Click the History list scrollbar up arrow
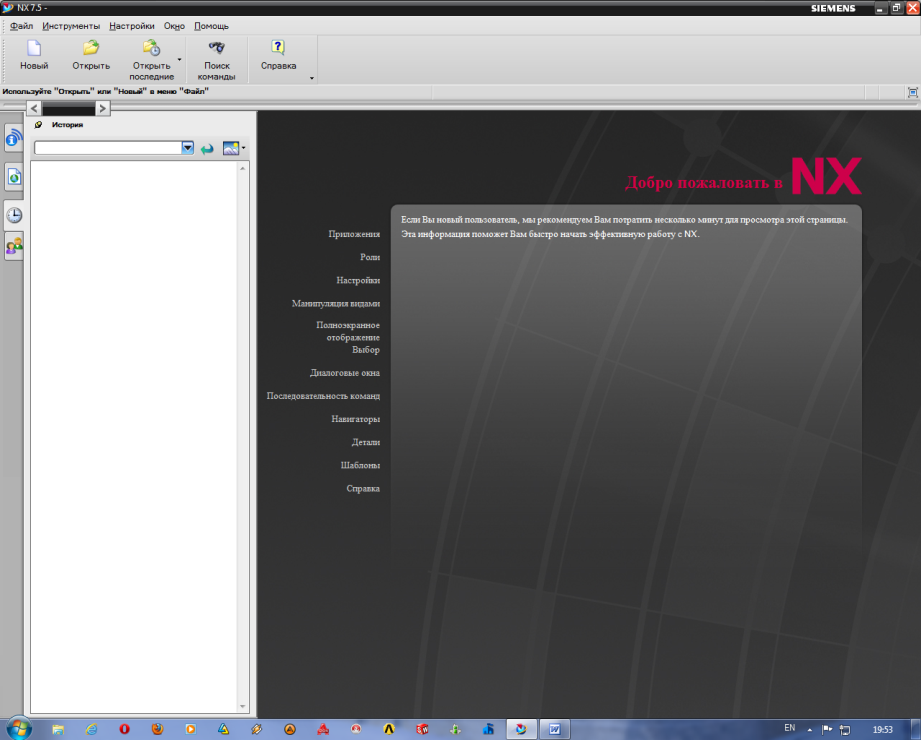The image size is (921, 740). pos(243,169)
